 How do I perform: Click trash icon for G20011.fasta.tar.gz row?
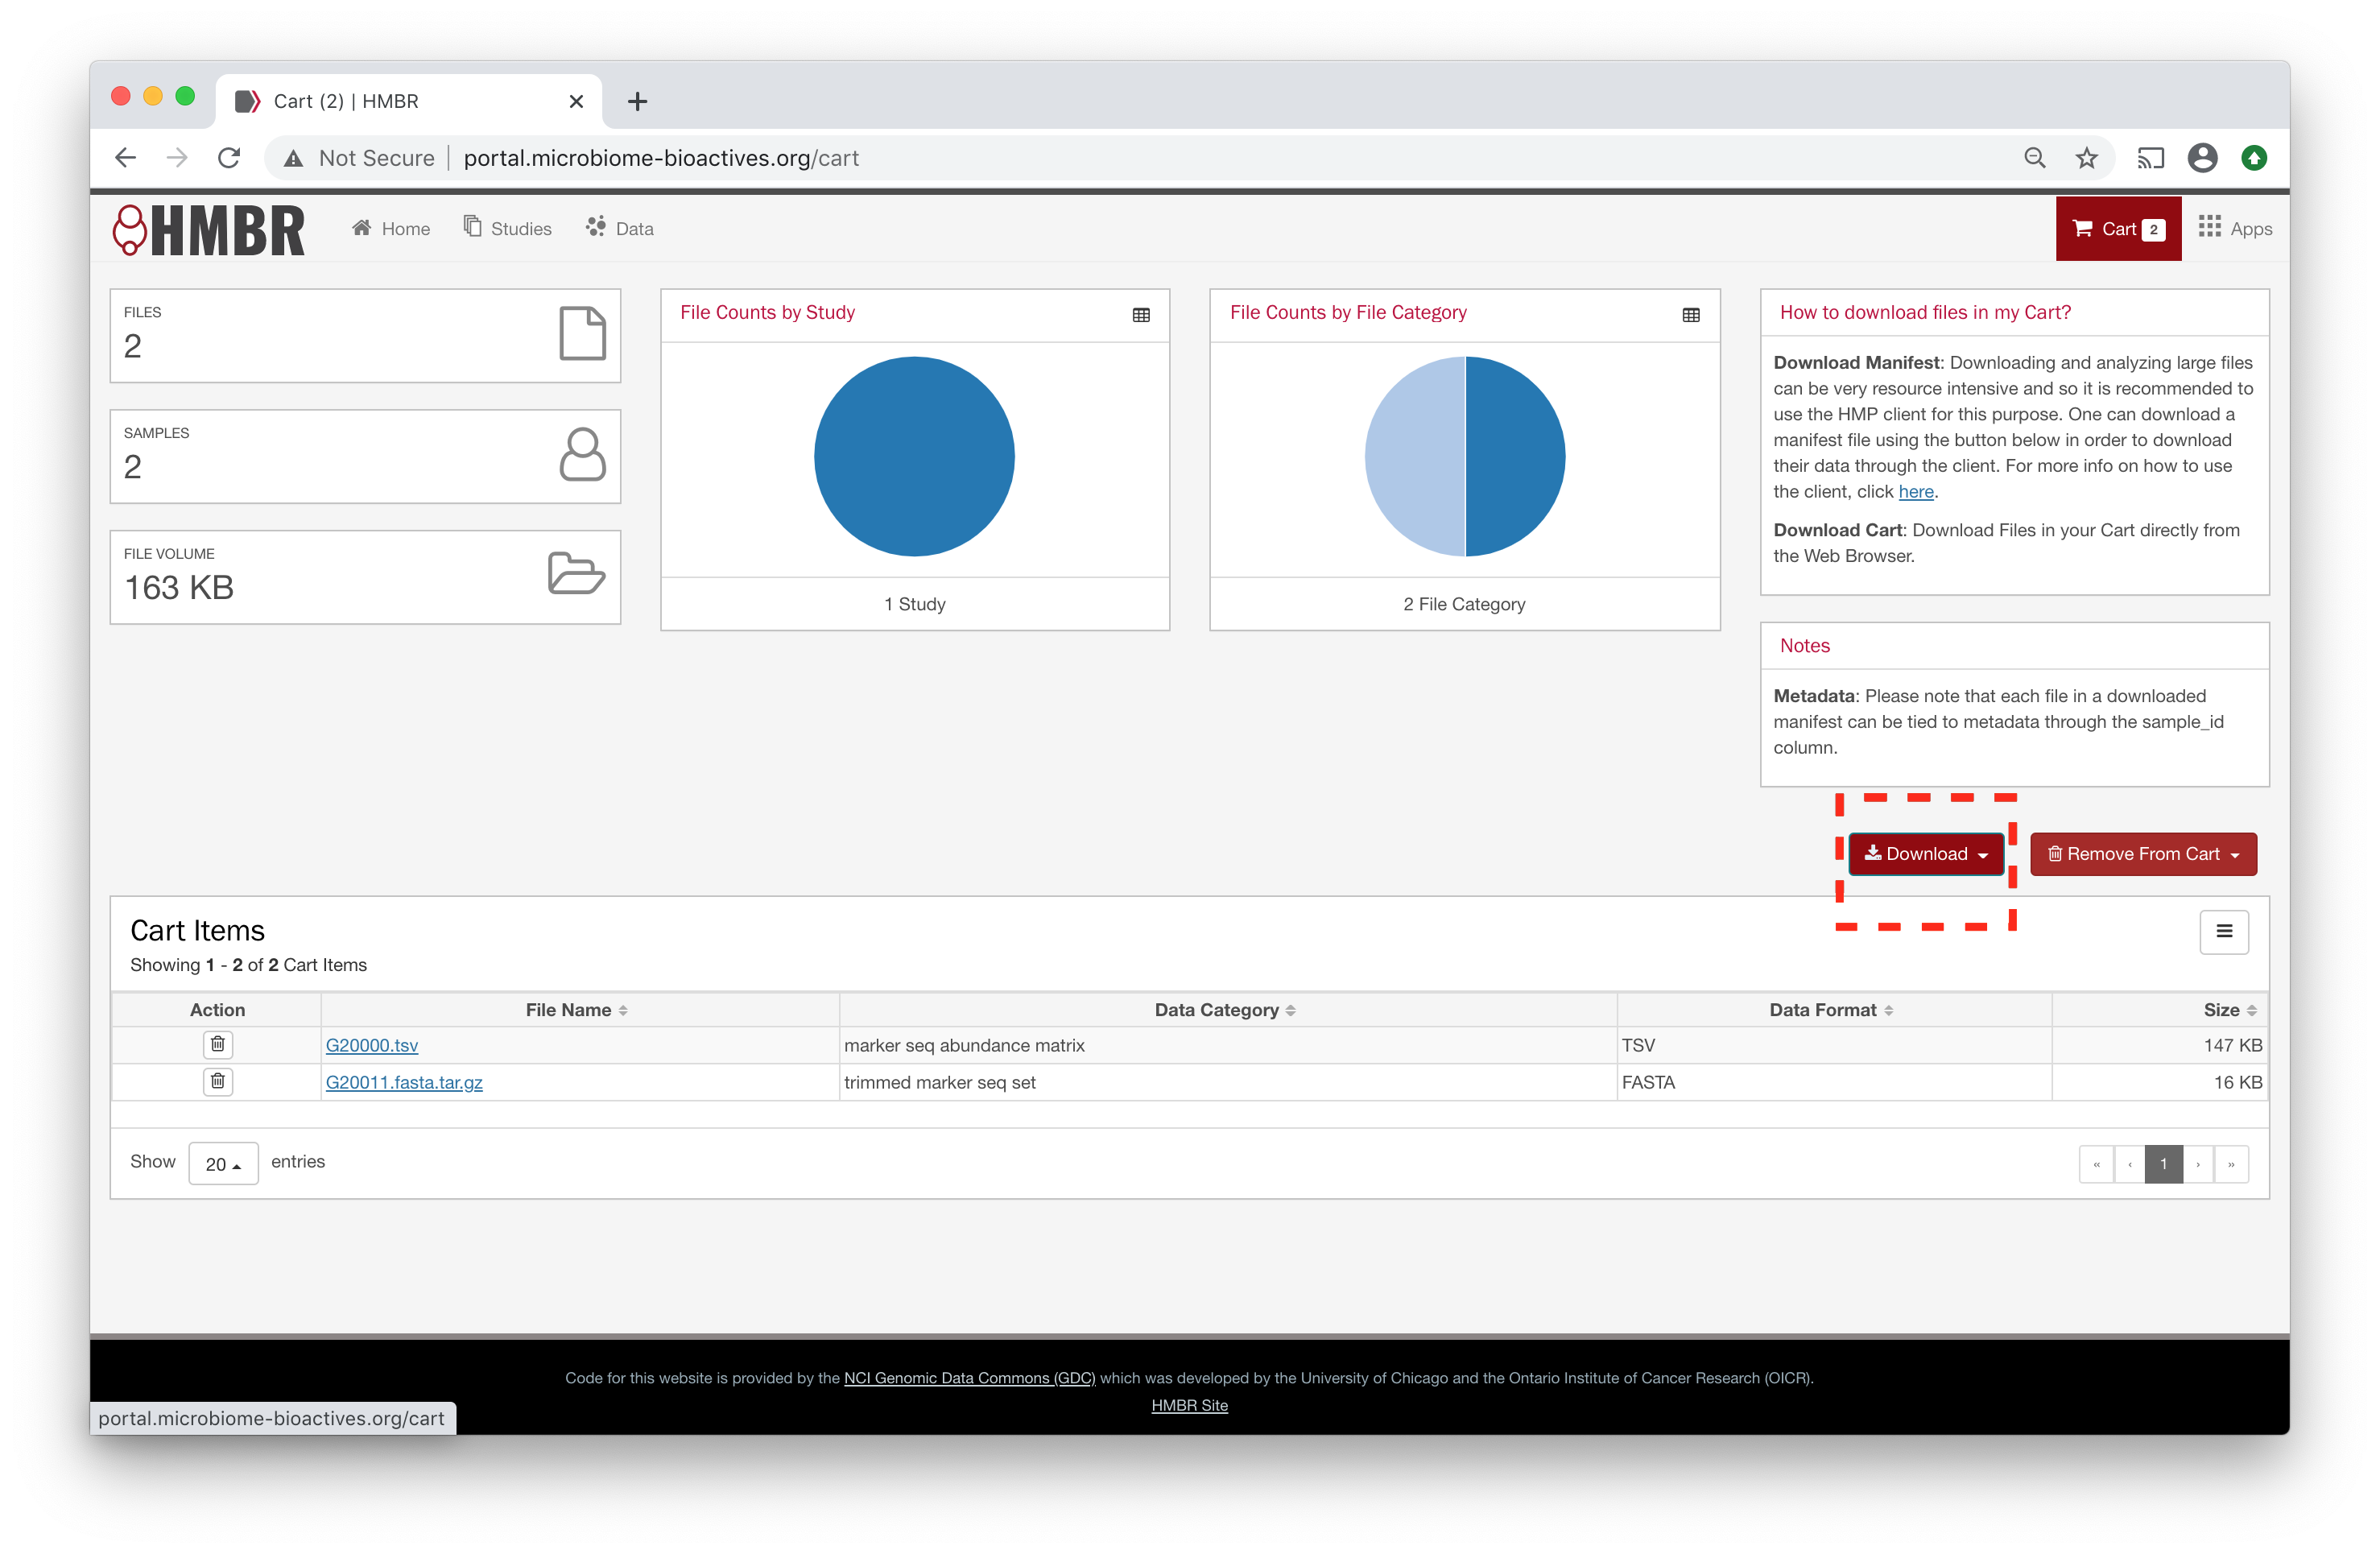point(217,1081)
